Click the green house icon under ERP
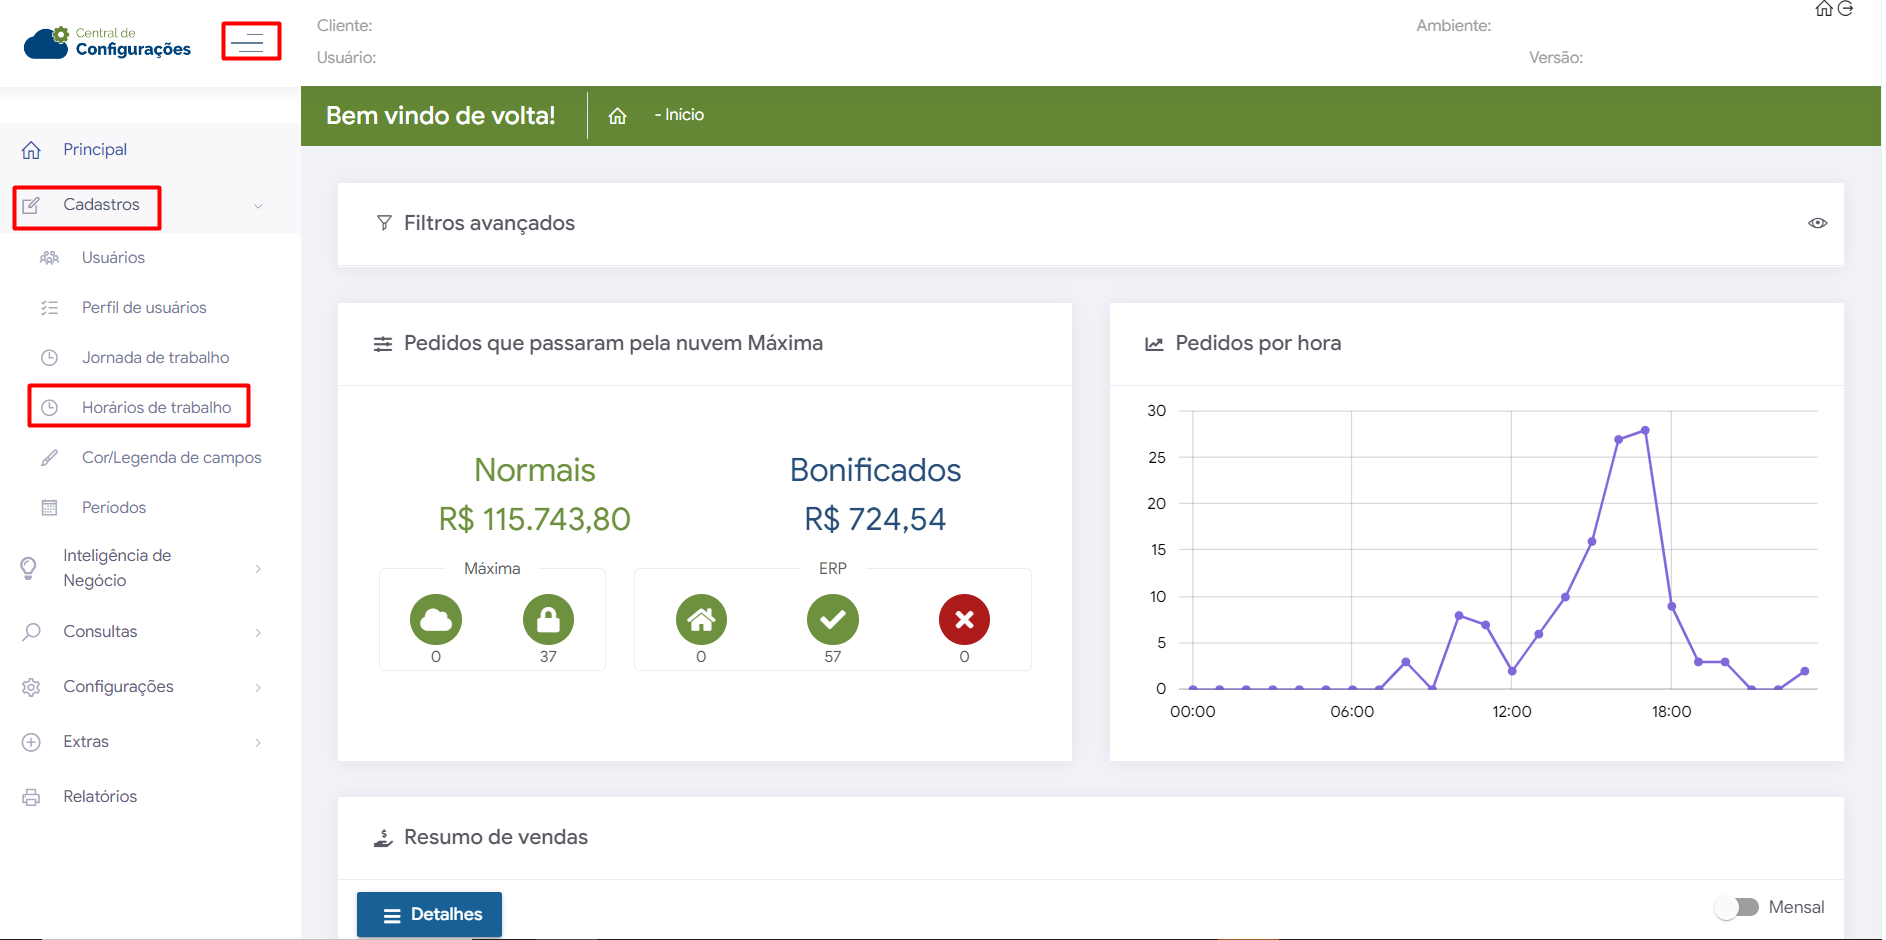The height and width of the screenshot is (940, 1886). [701, 620]
